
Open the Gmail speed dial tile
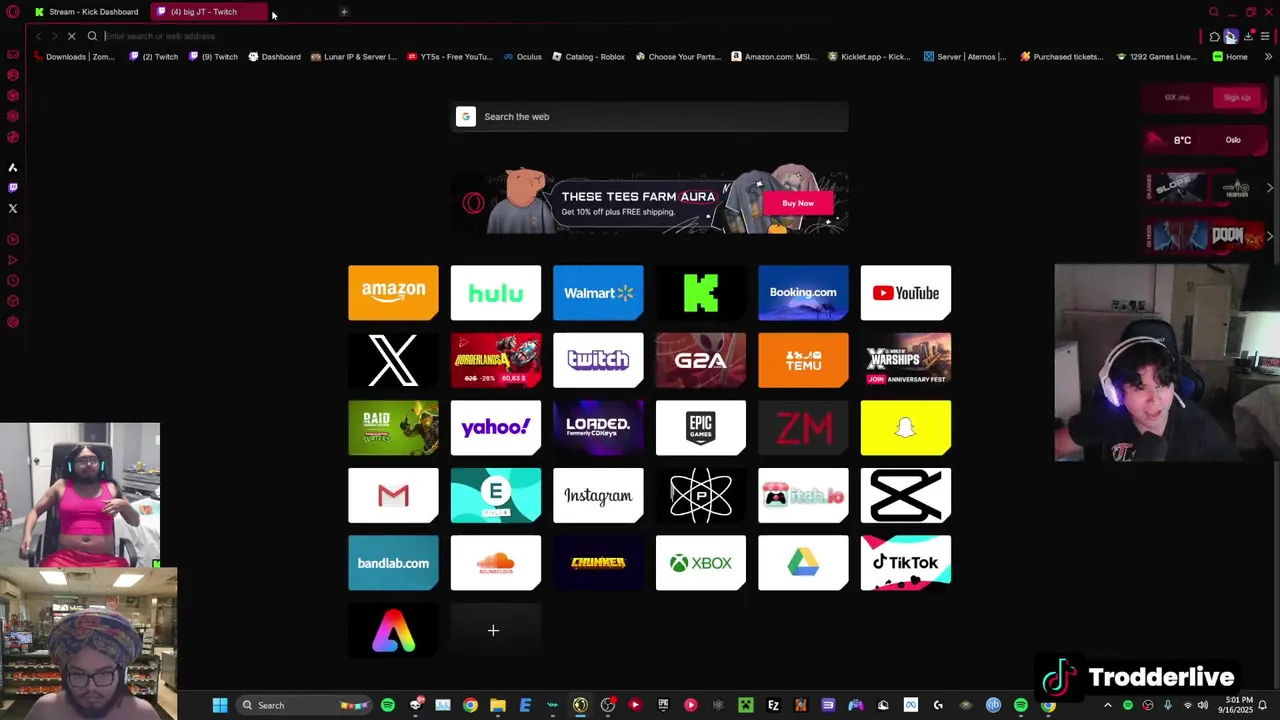point(393,495)
